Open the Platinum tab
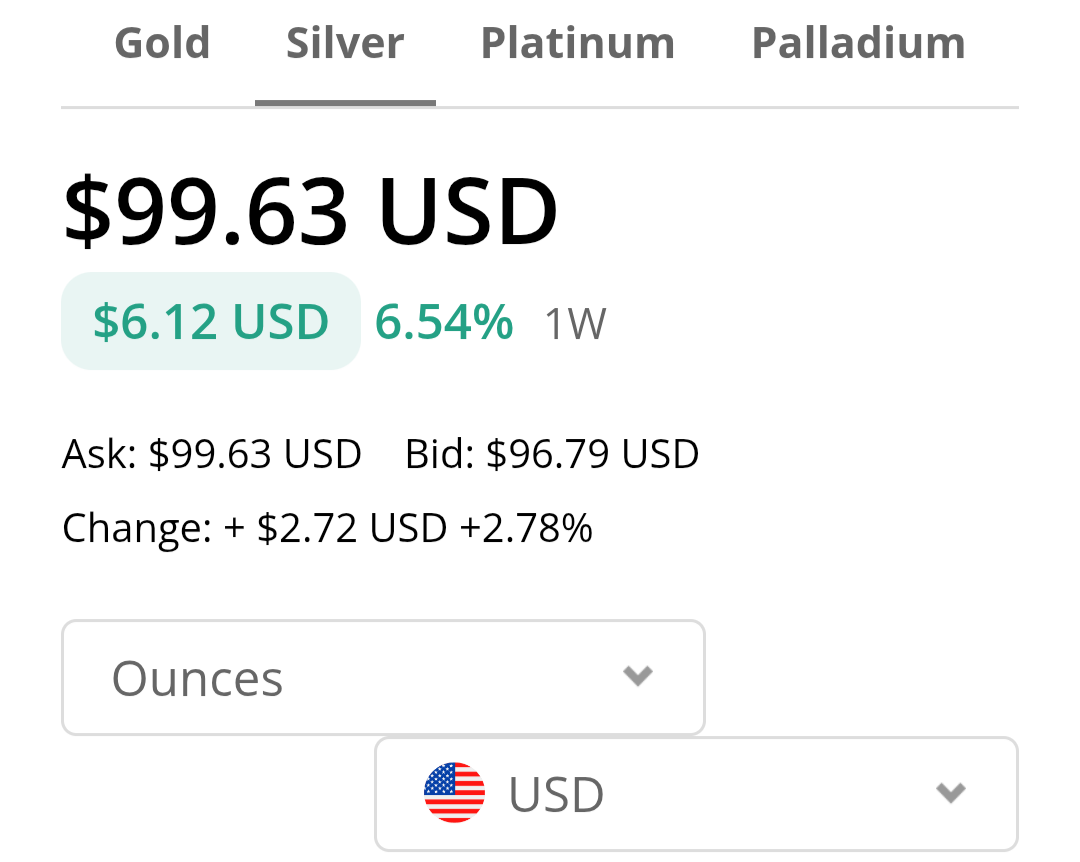Screen dimensions: 1080x862 (578, 44)
